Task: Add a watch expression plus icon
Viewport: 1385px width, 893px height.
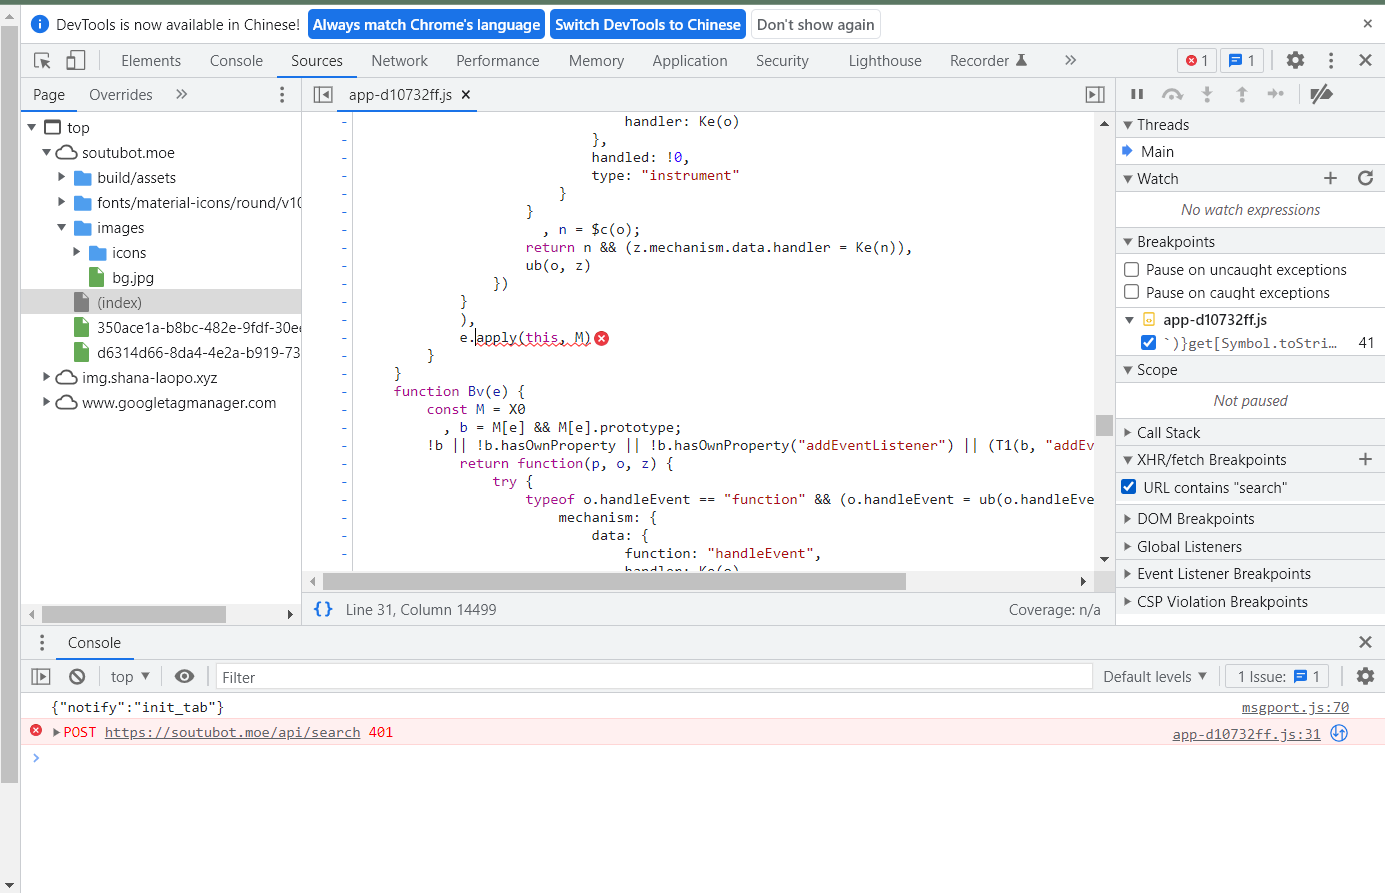Action: 1330,178
